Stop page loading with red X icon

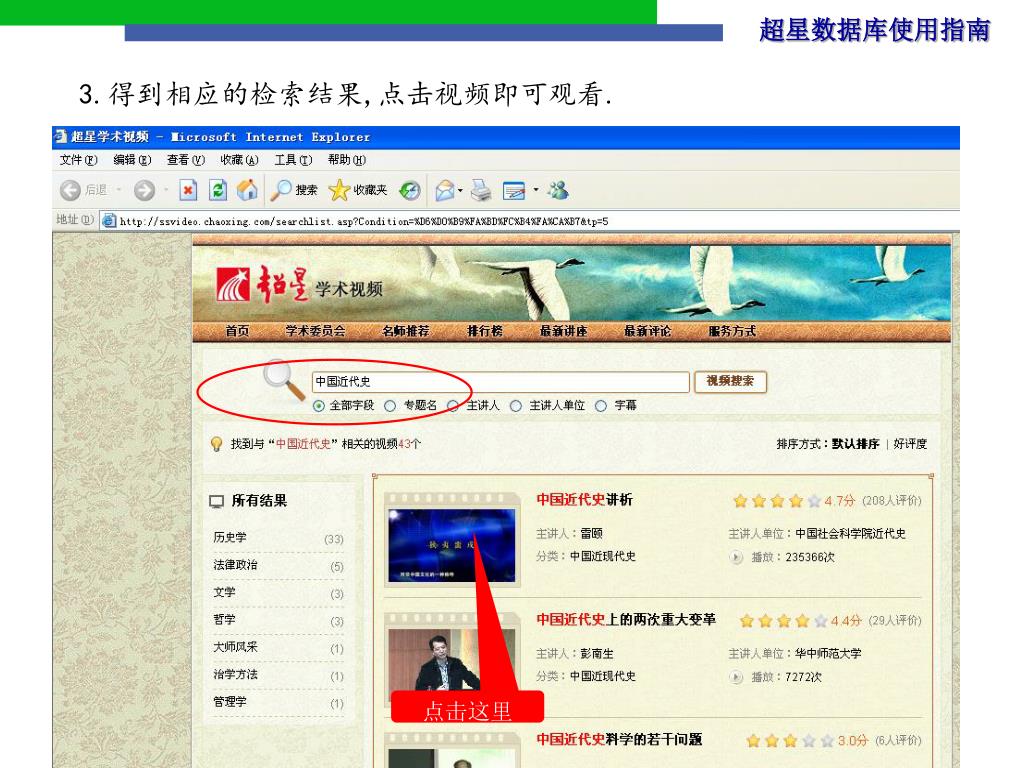click(x=187, y=190)
